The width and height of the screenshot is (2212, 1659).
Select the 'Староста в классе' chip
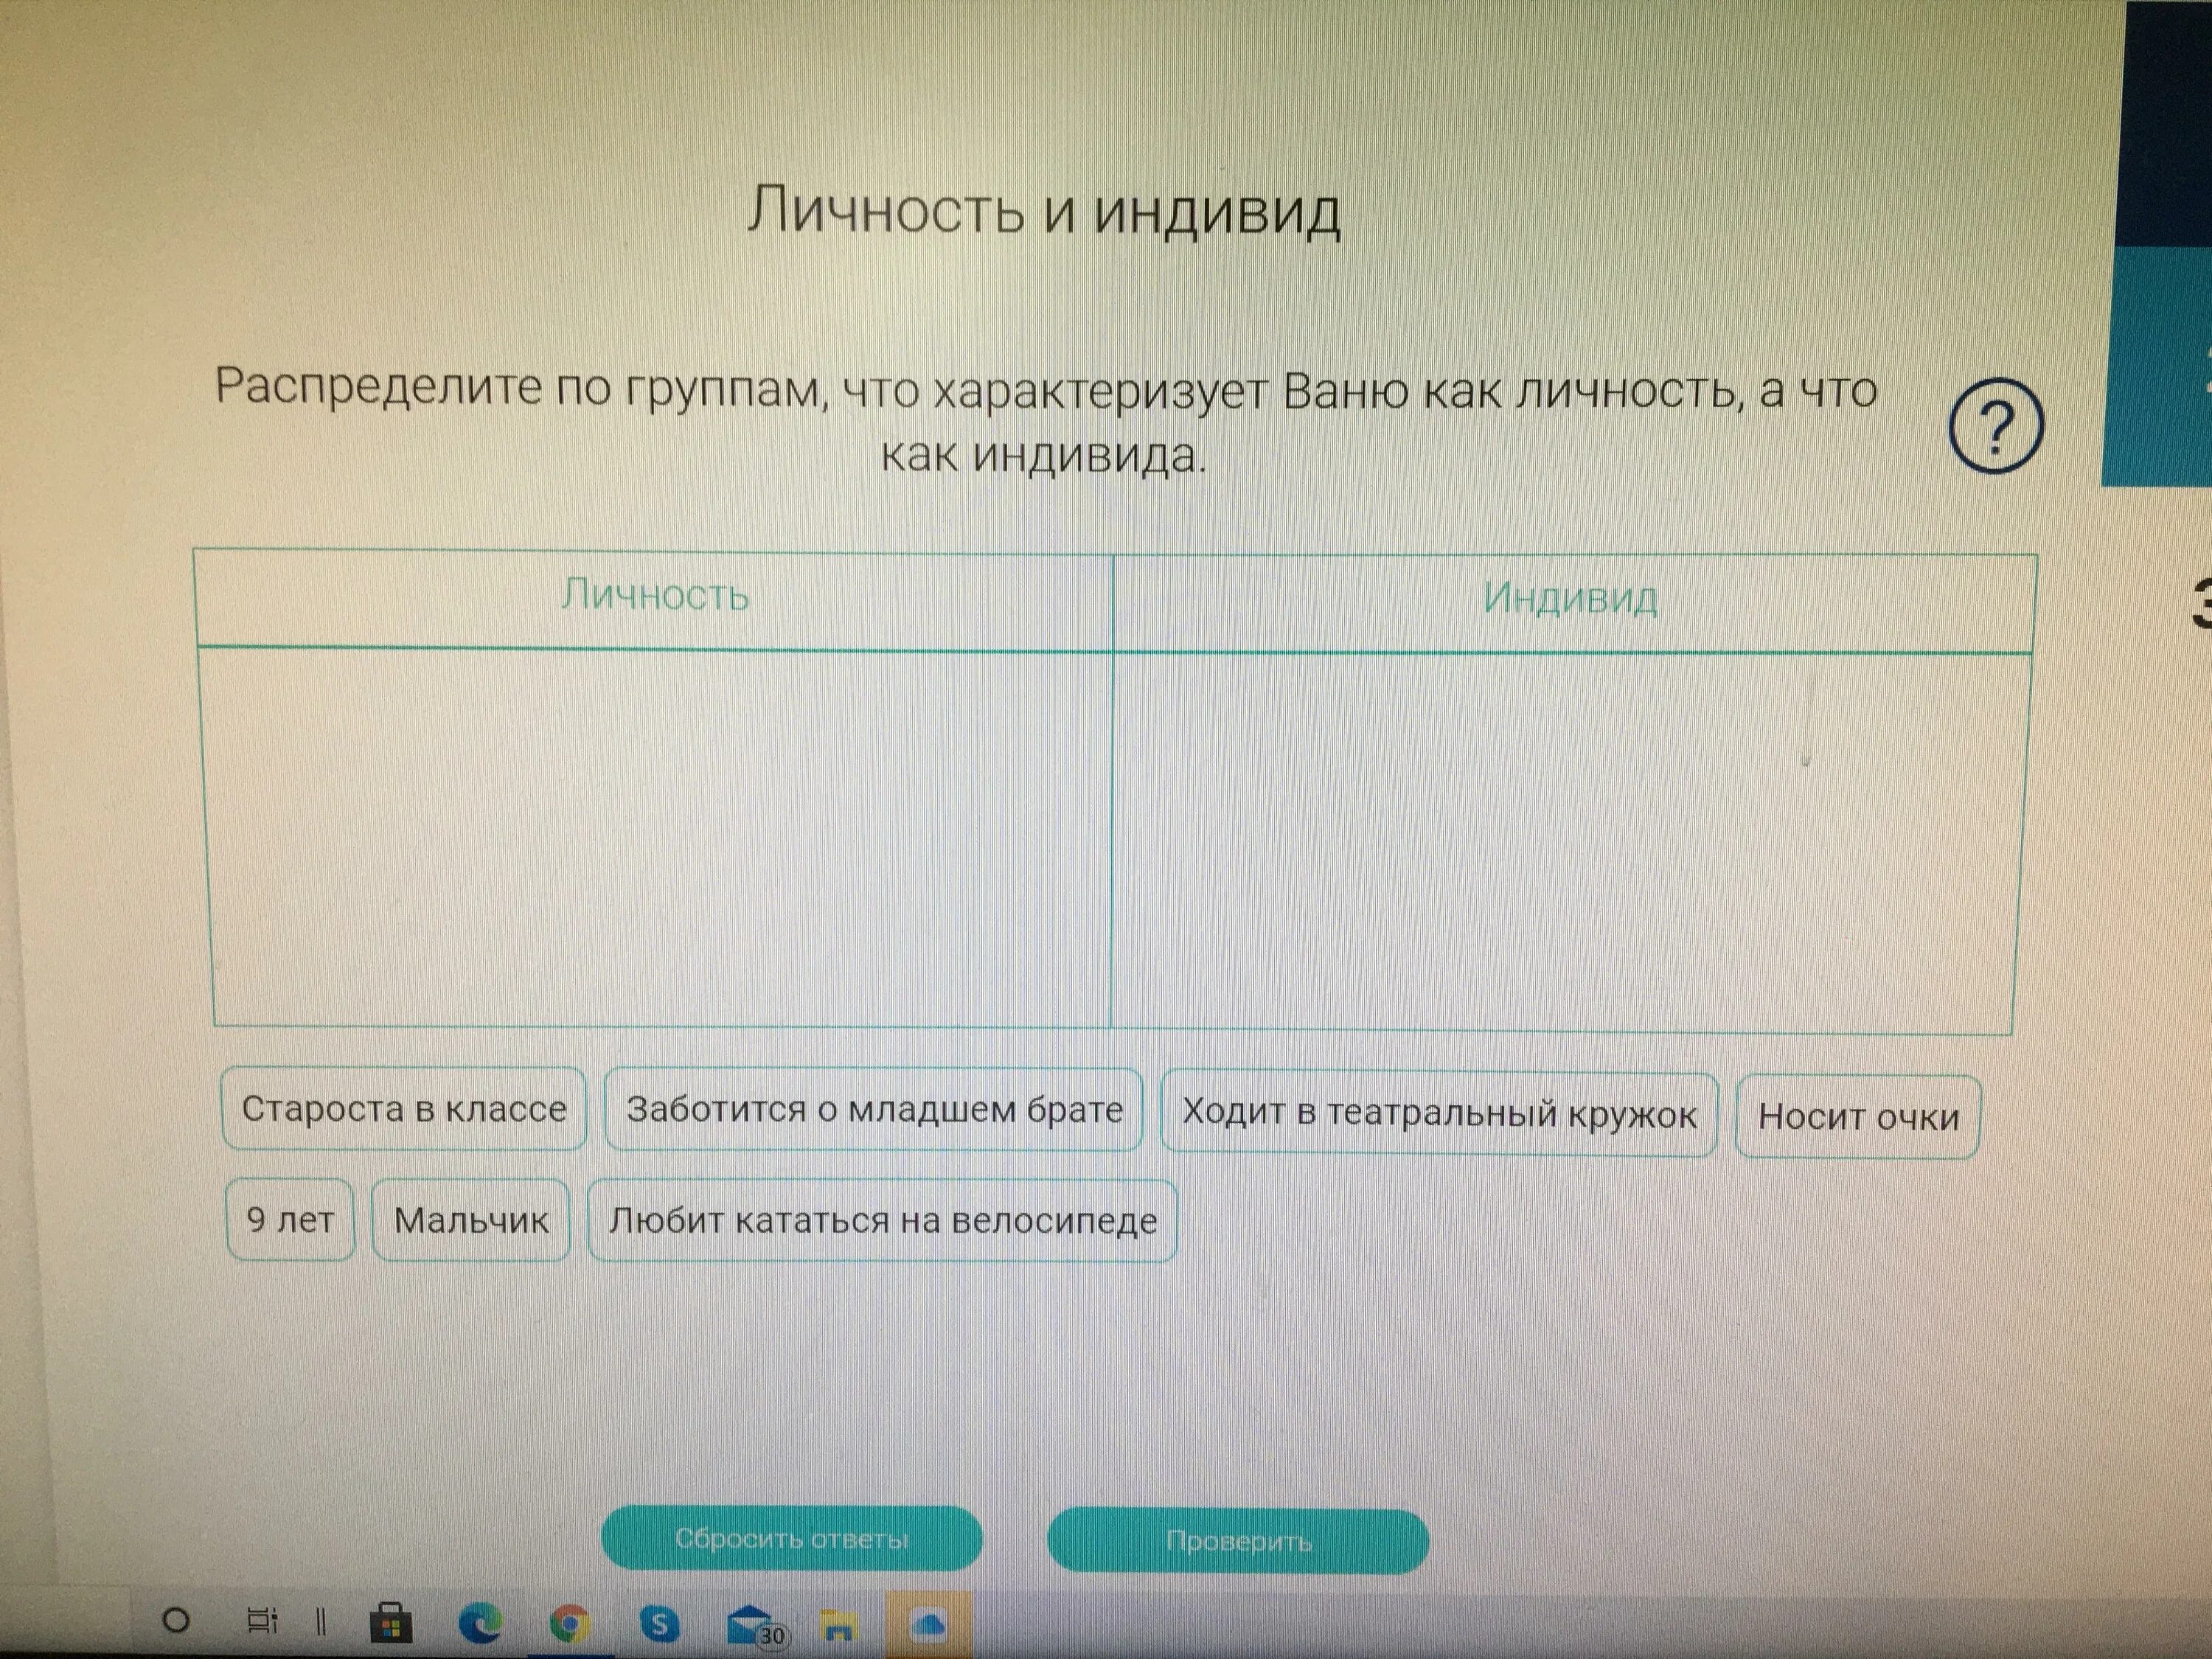[404, 1108]
